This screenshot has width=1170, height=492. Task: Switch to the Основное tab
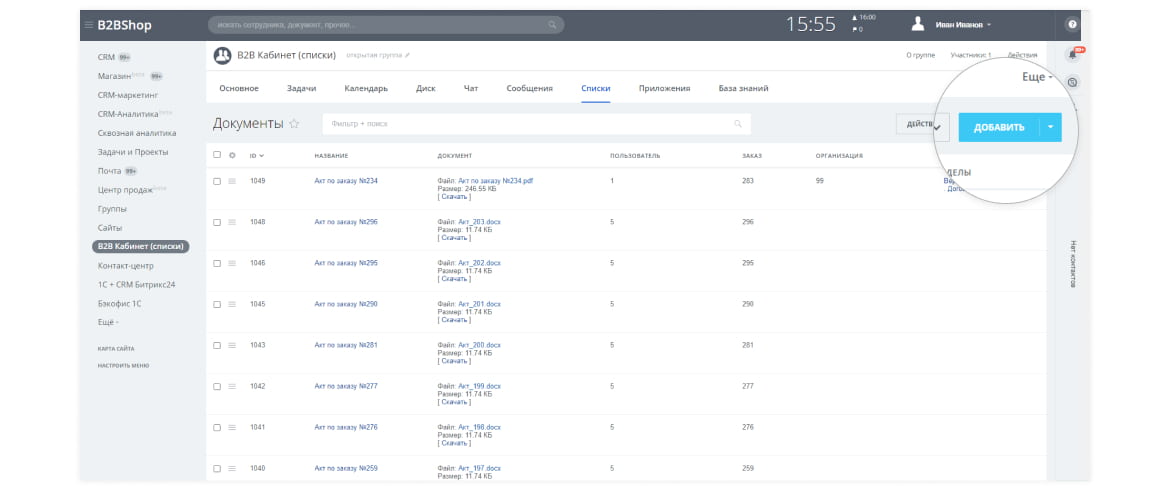[x=239, y=88]
